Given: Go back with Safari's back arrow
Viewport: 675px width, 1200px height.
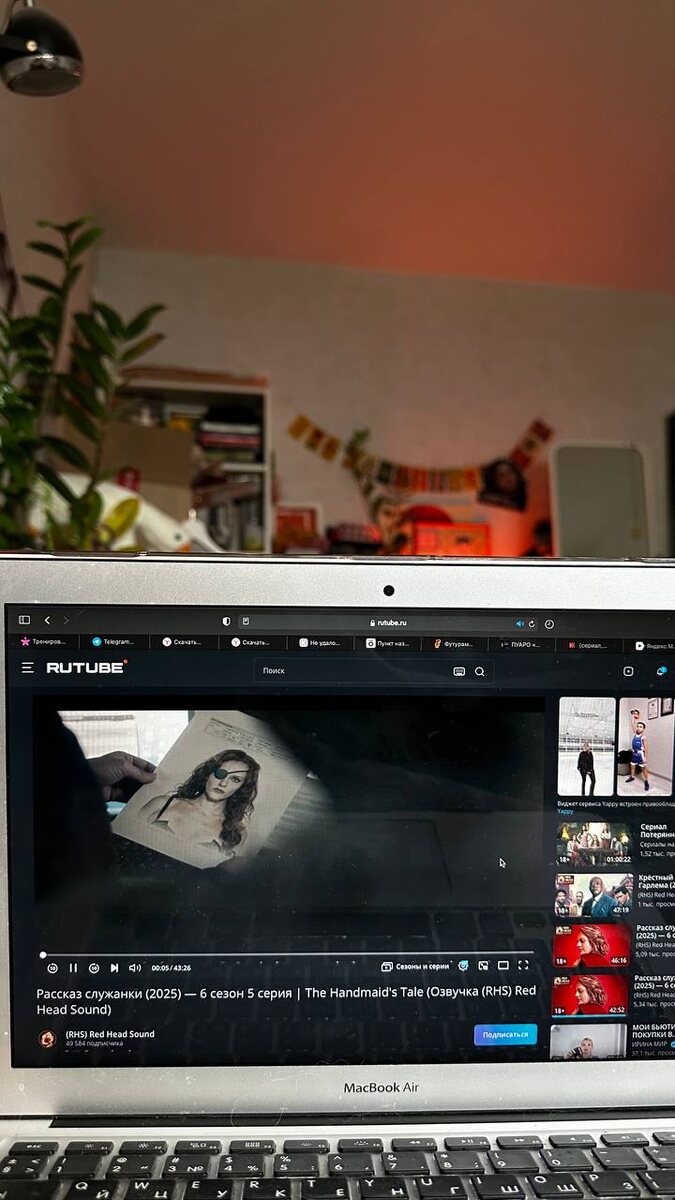Looking at the screenshot, I should tap(47, 620).
